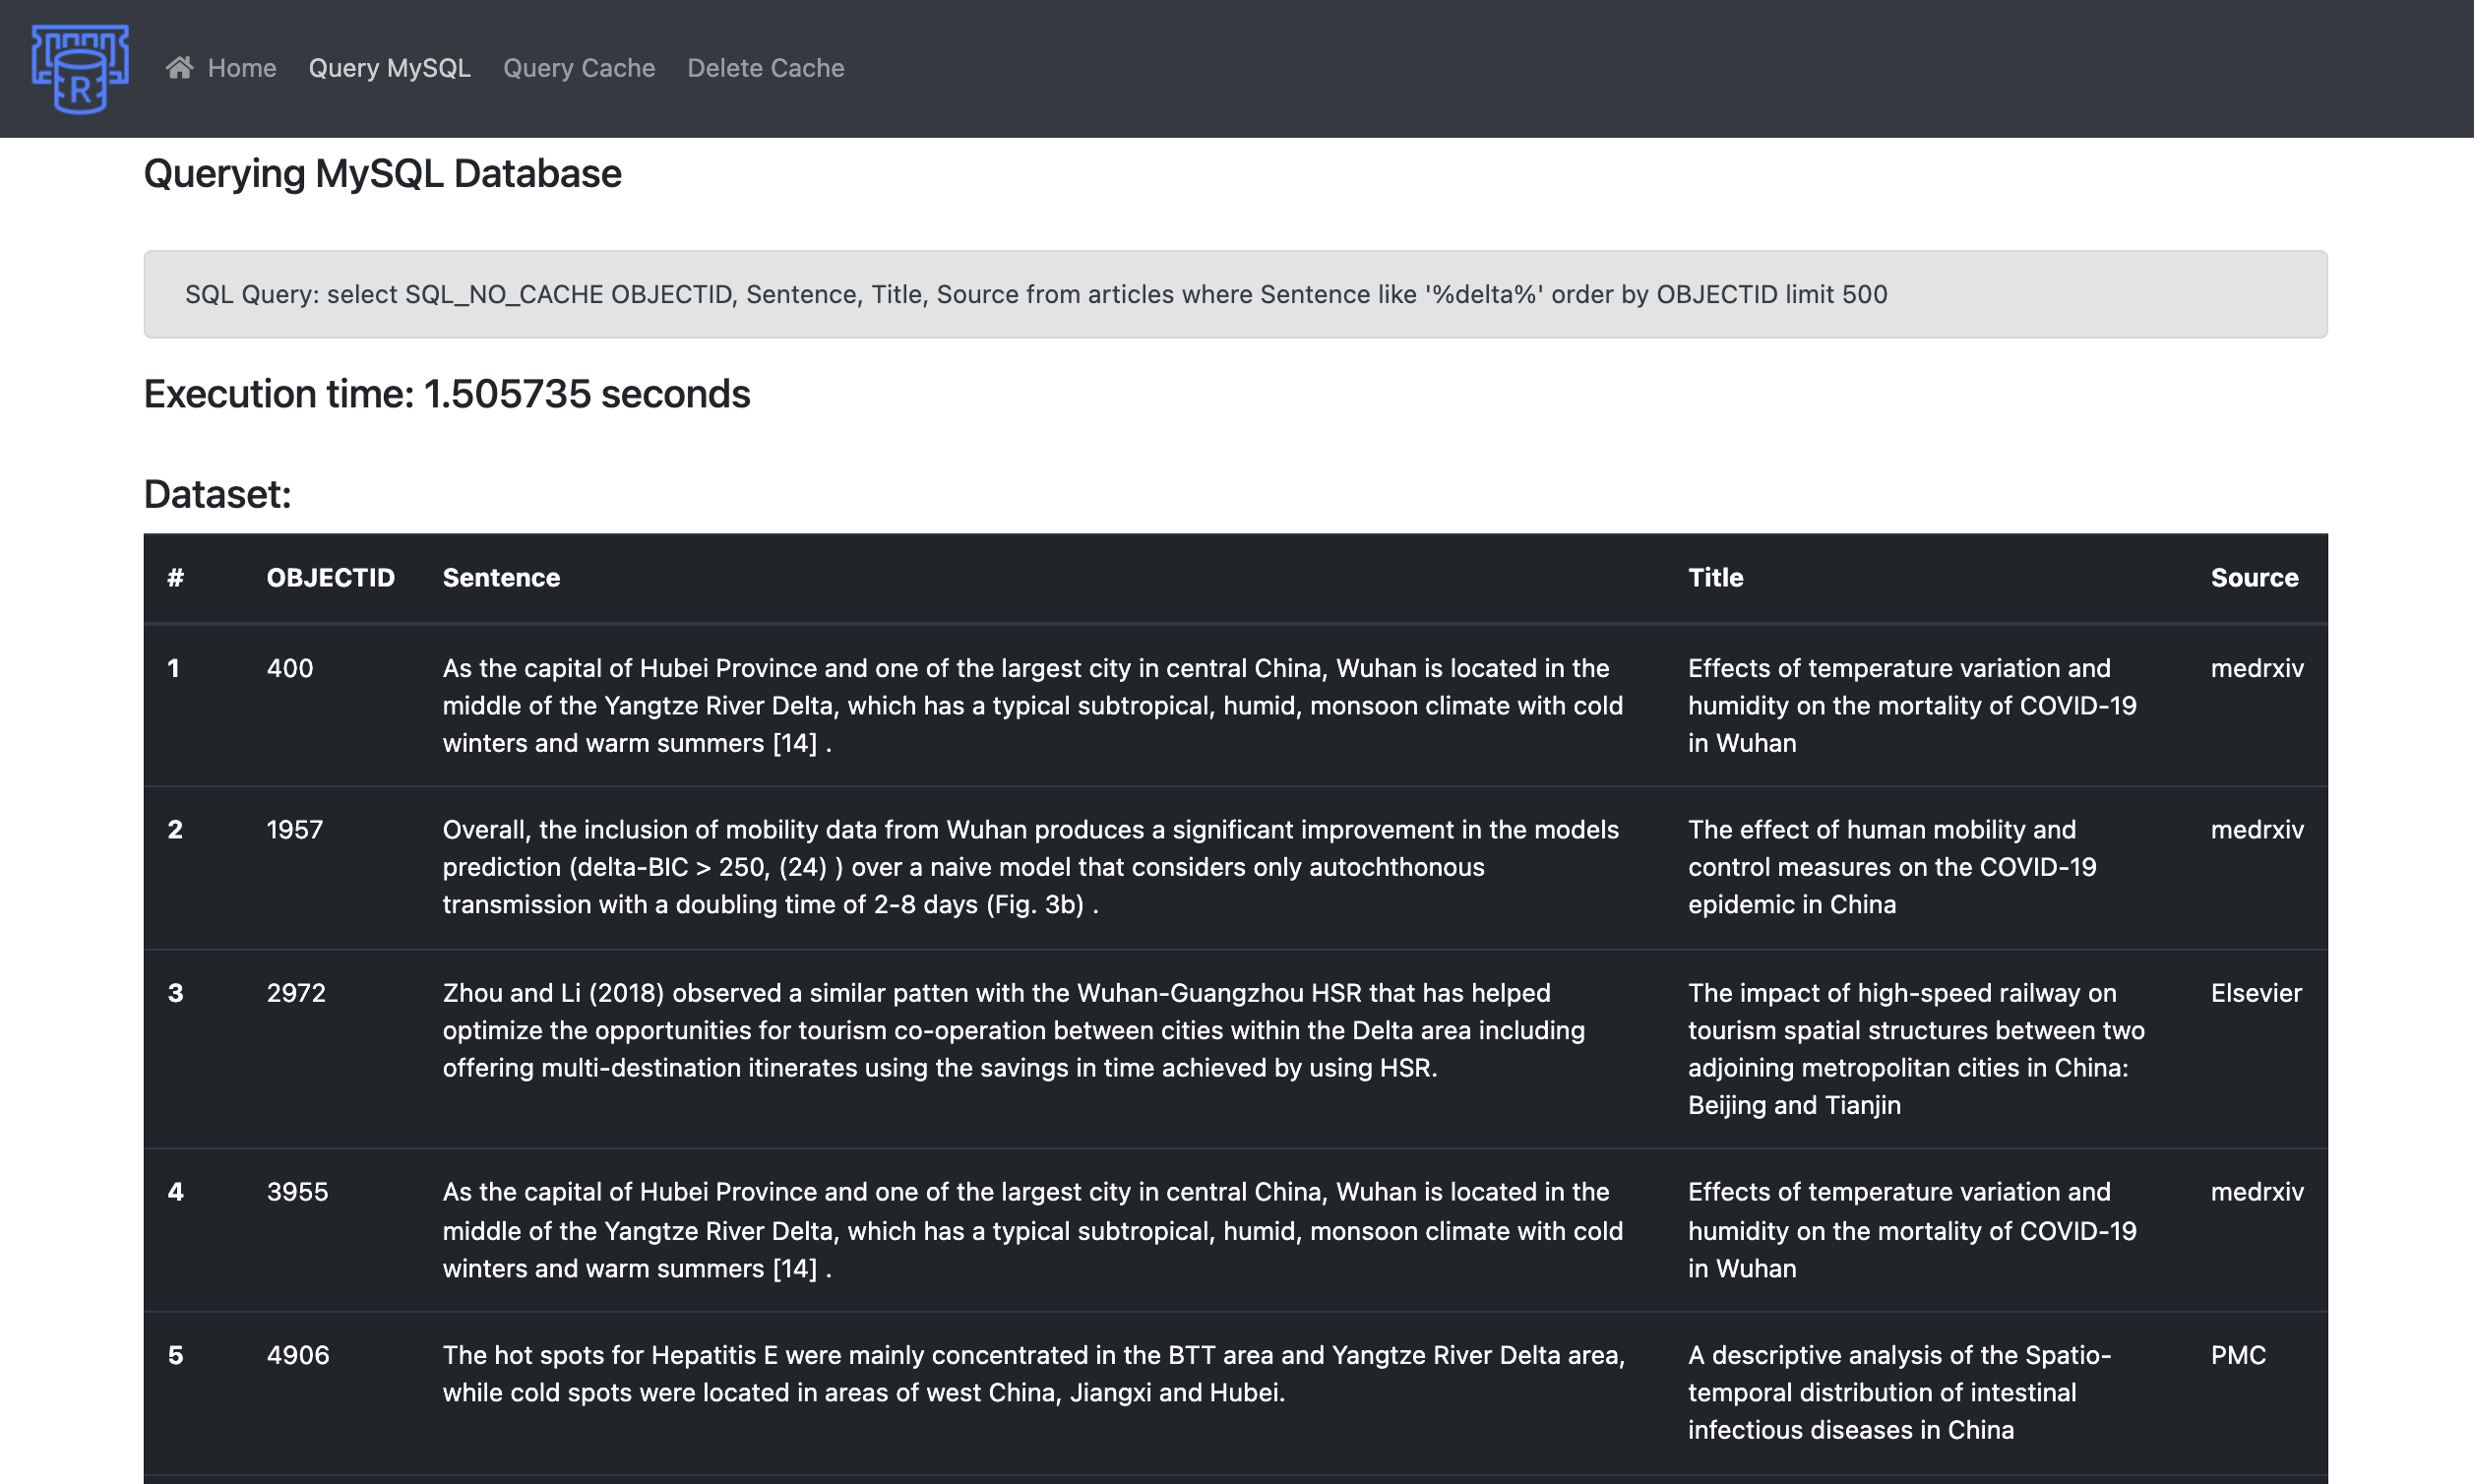Click OBJECTID 3955 cell
This screenshot has width=2474, height=1484.
(x=297, y=1192)
